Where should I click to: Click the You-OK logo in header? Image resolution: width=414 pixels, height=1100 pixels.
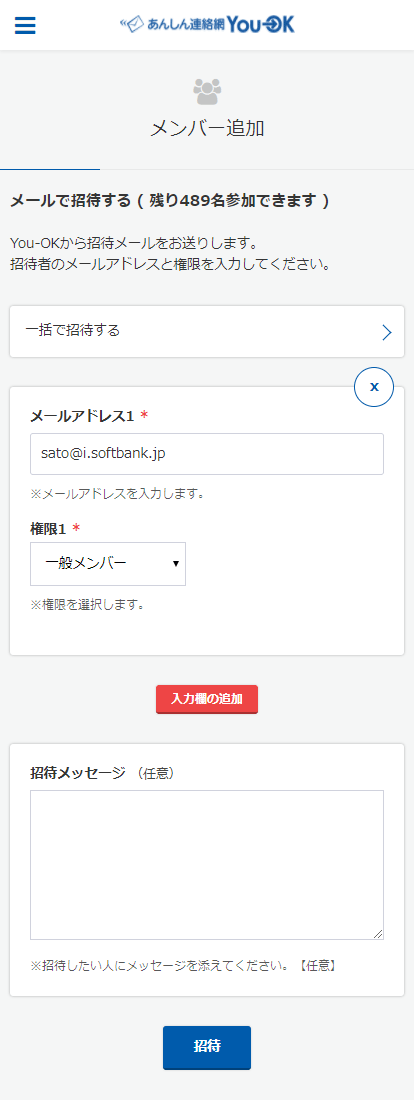[208, 25]
